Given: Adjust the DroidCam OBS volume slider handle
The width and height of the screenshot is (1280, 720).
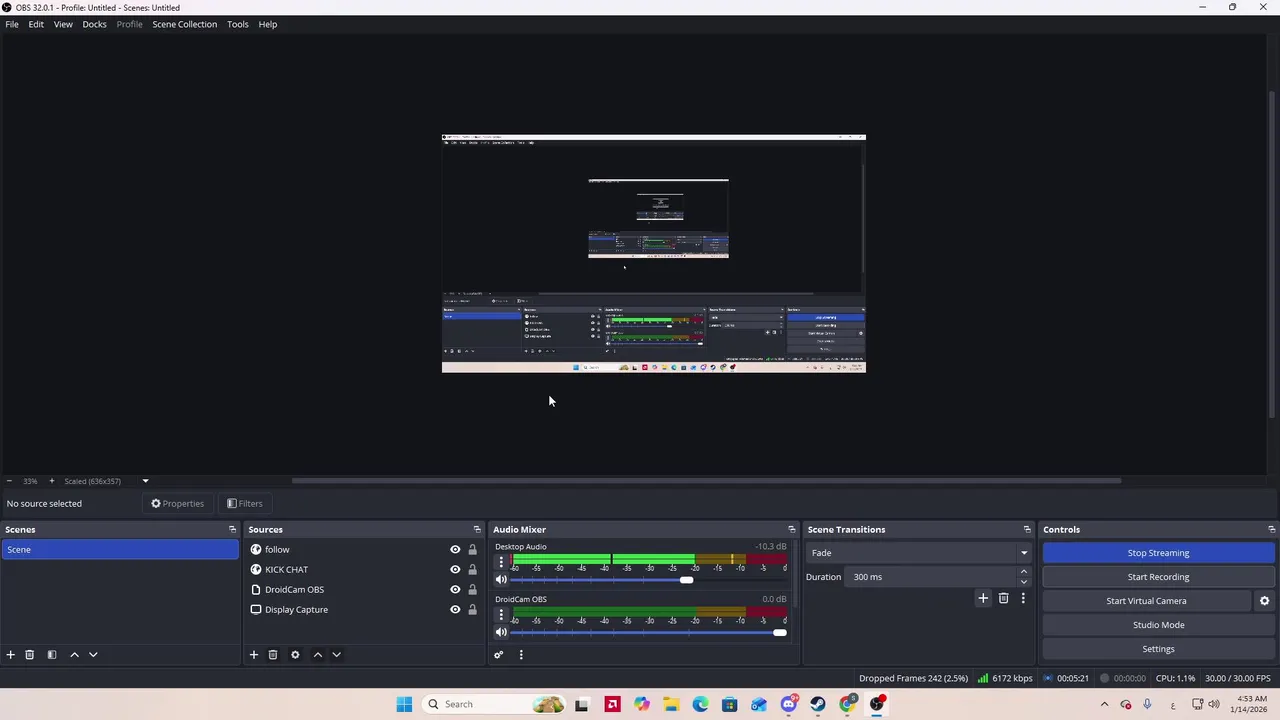Looking at the screenshot, I should click(x=779, y=632).
